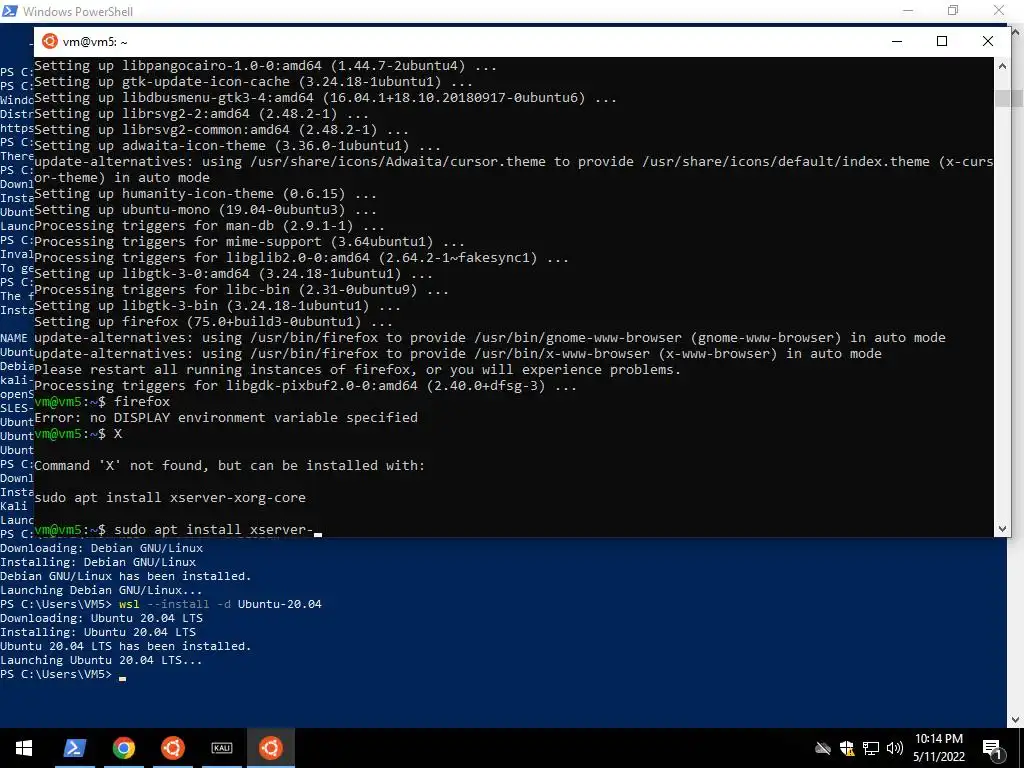Open the OneDrive cloud tray icon

pyautogui.click(x=823, y=748)
